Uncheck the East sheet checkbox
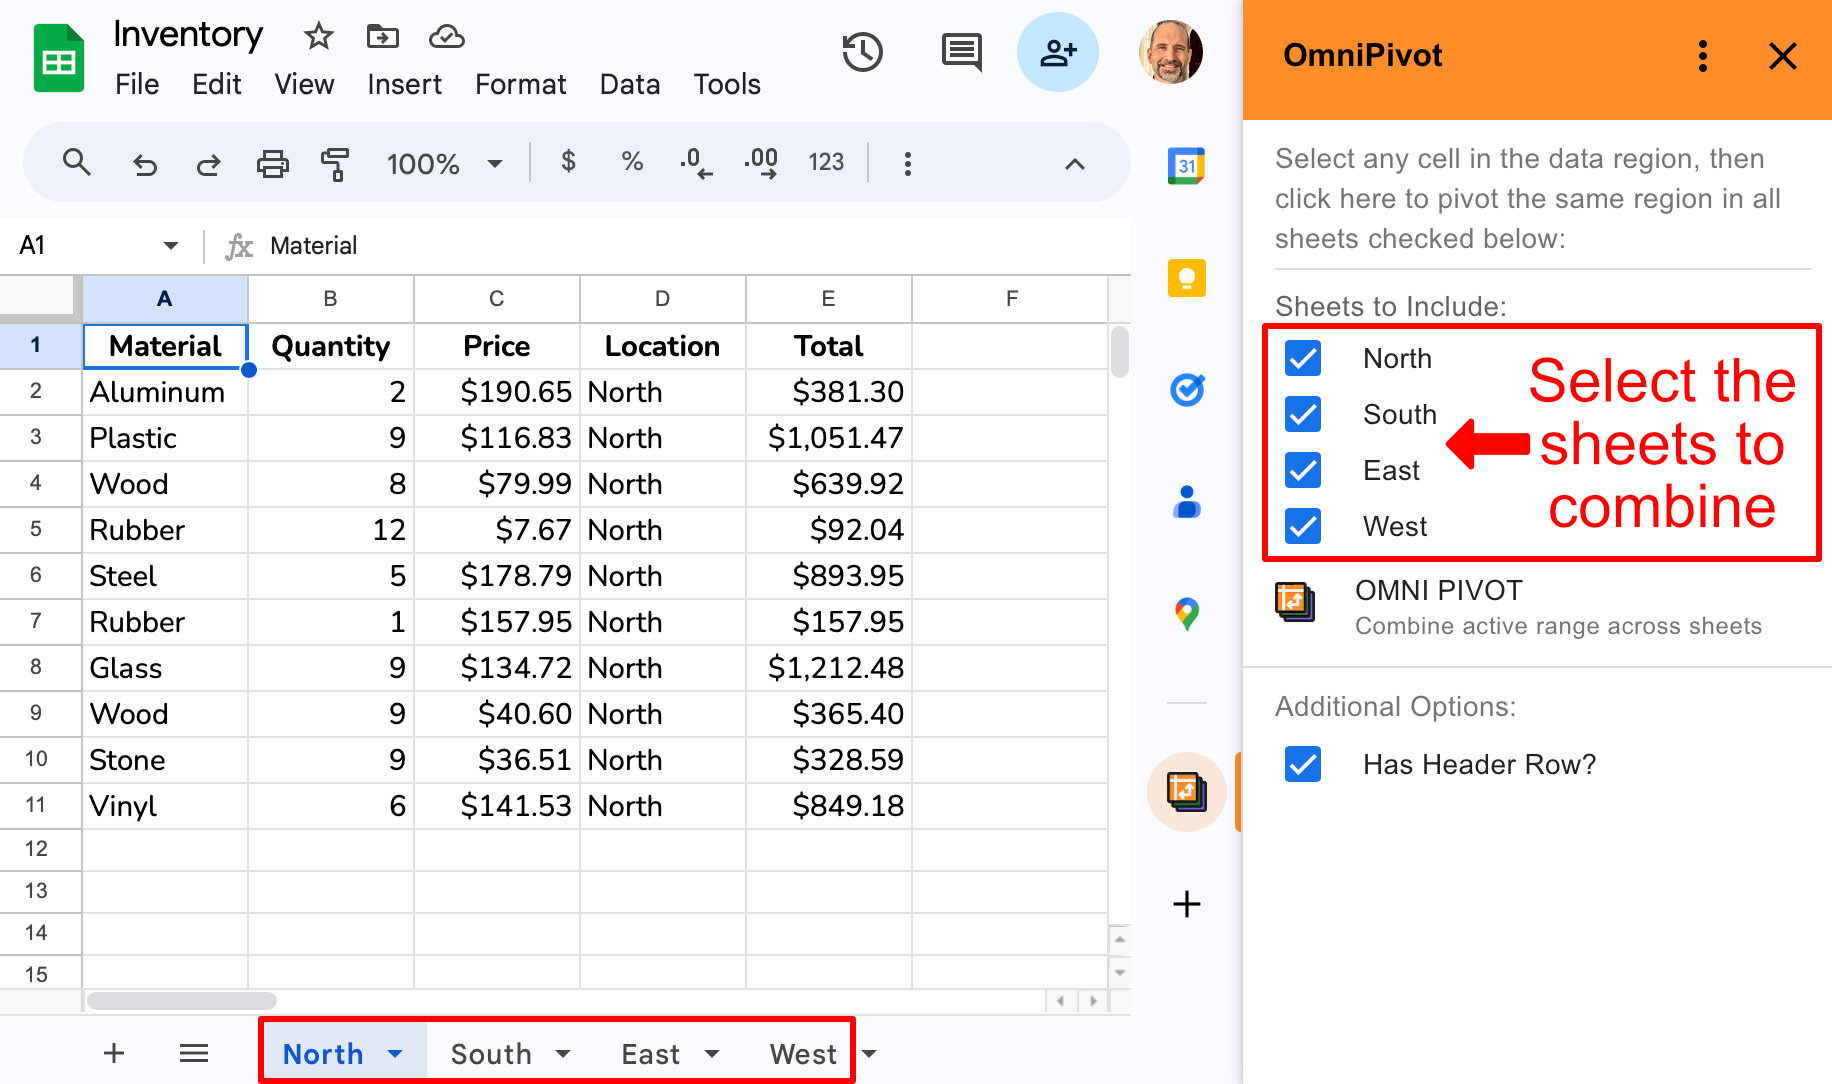This screenshot has width=1832, height=1084. pyautogui.click(x=1303, y=470)
